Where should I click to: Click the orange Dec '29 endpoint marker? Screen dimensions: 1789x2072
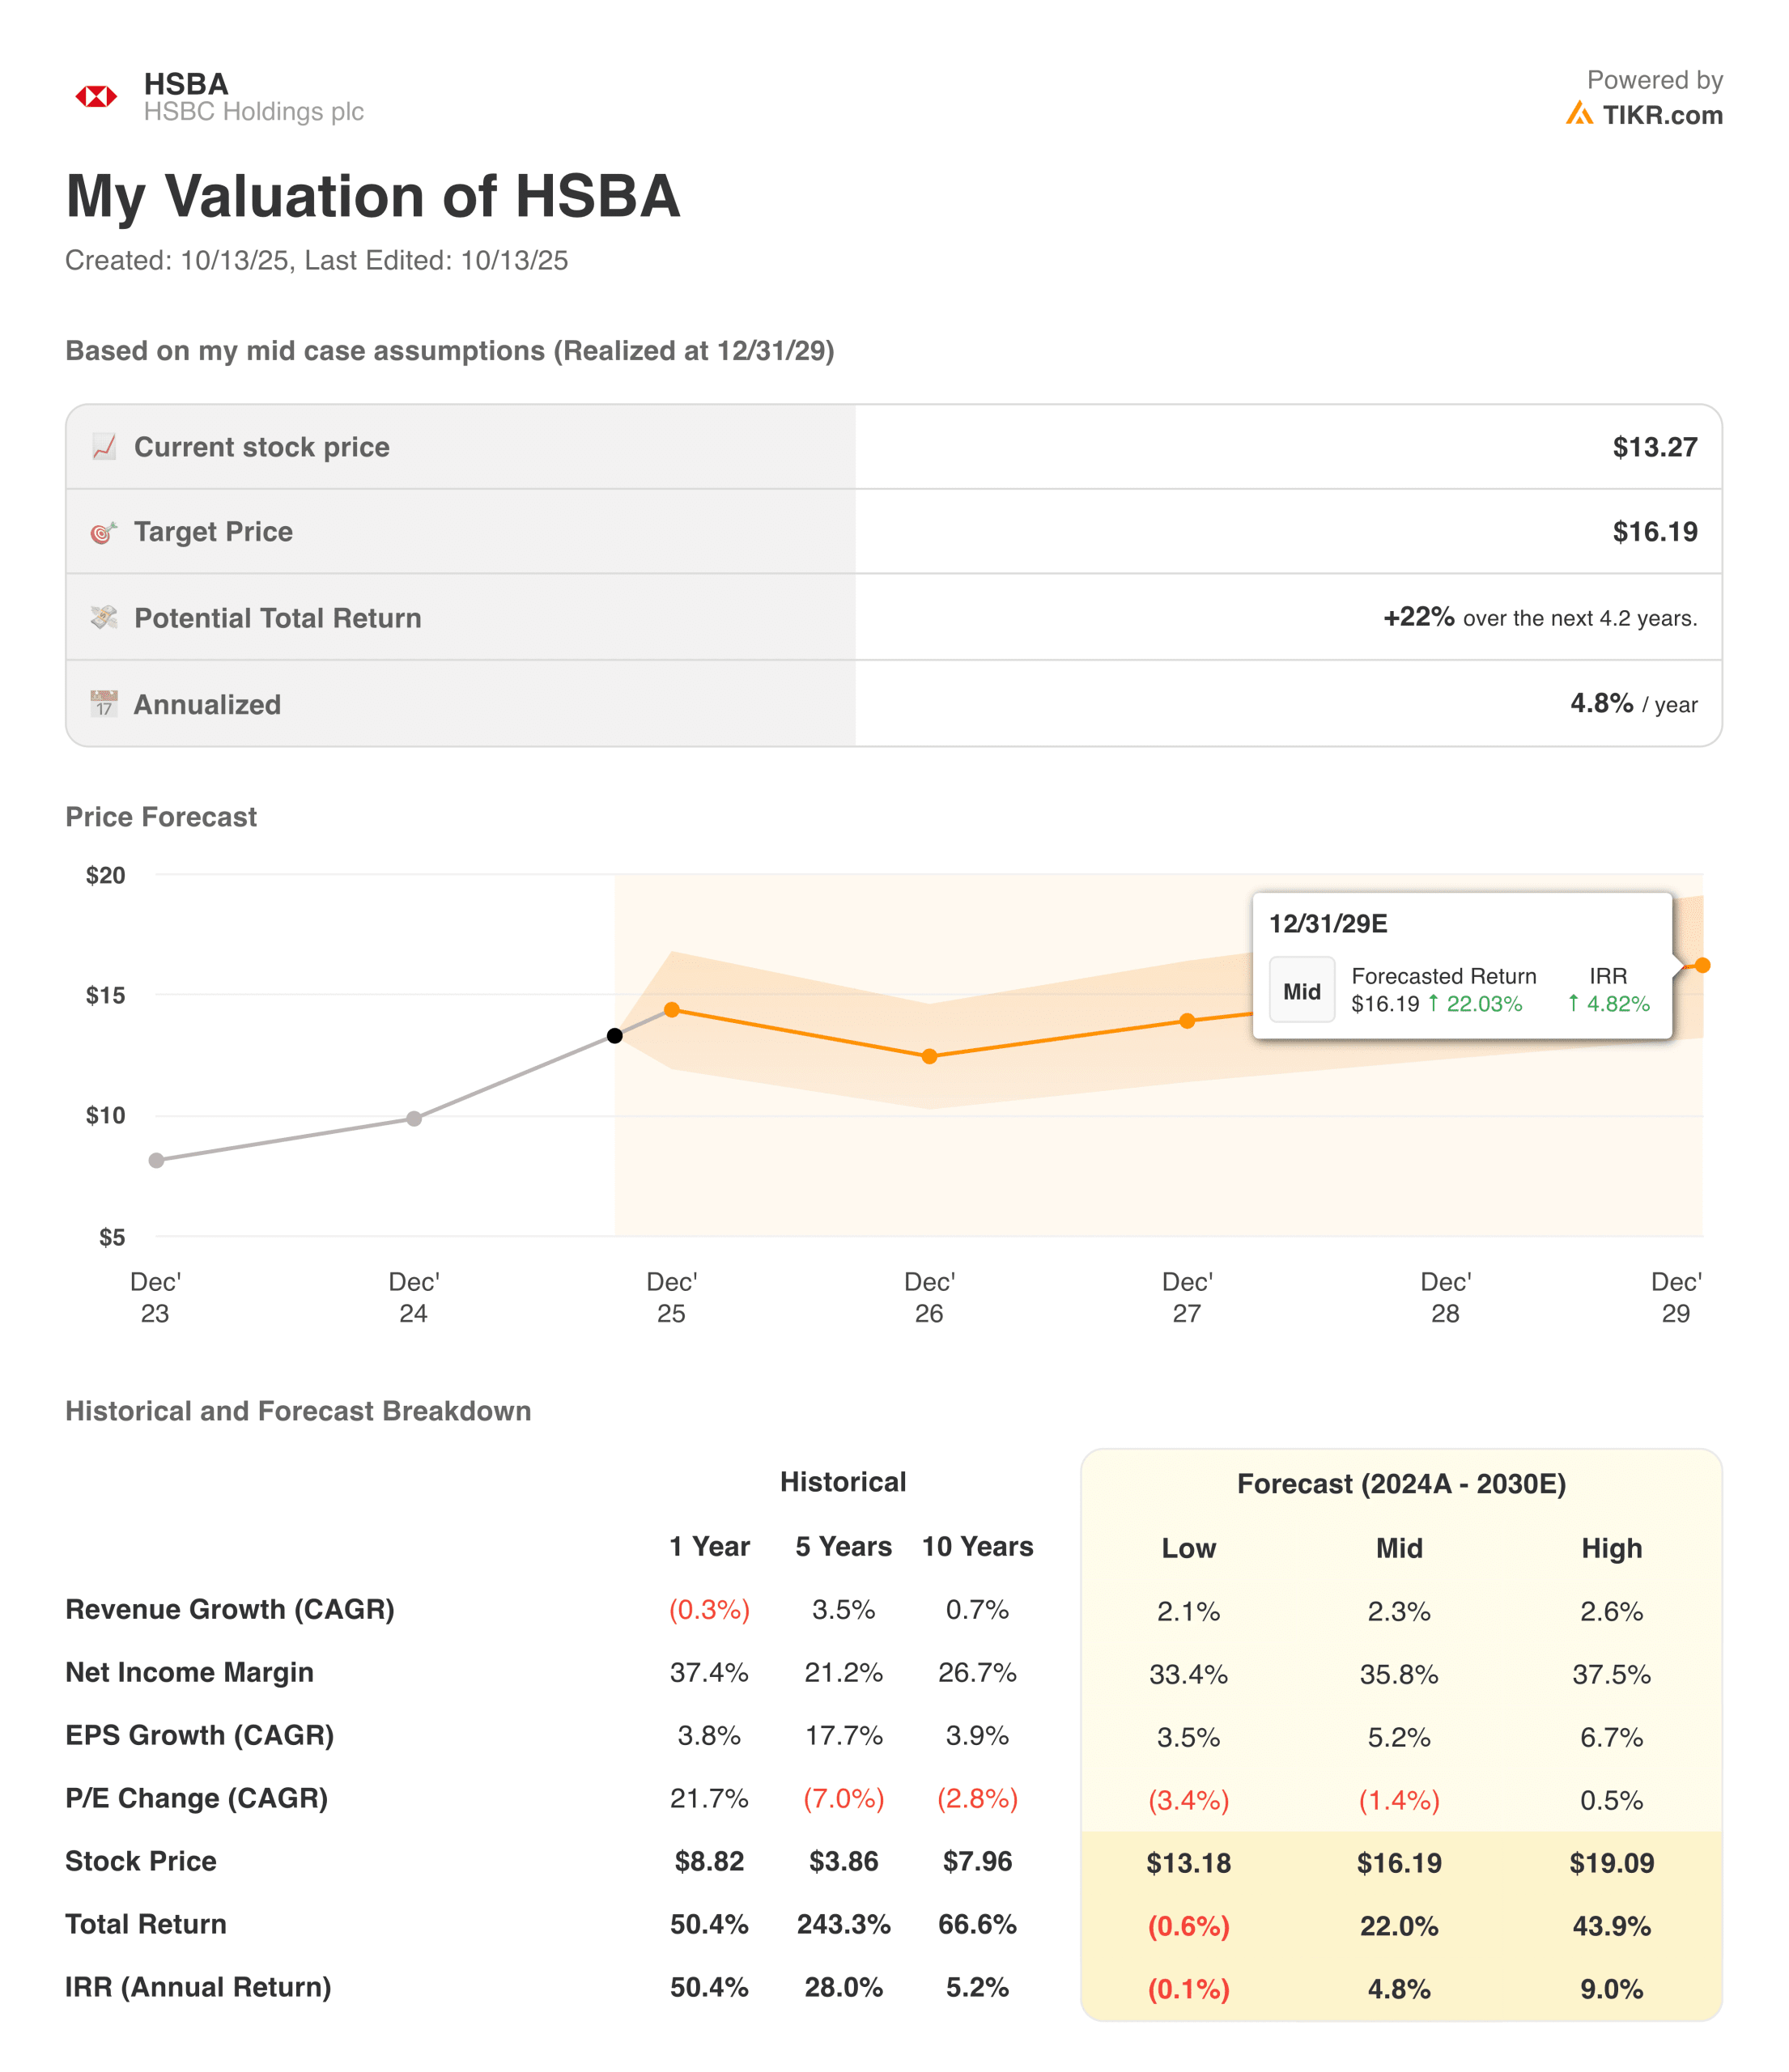click(1702, 965)
